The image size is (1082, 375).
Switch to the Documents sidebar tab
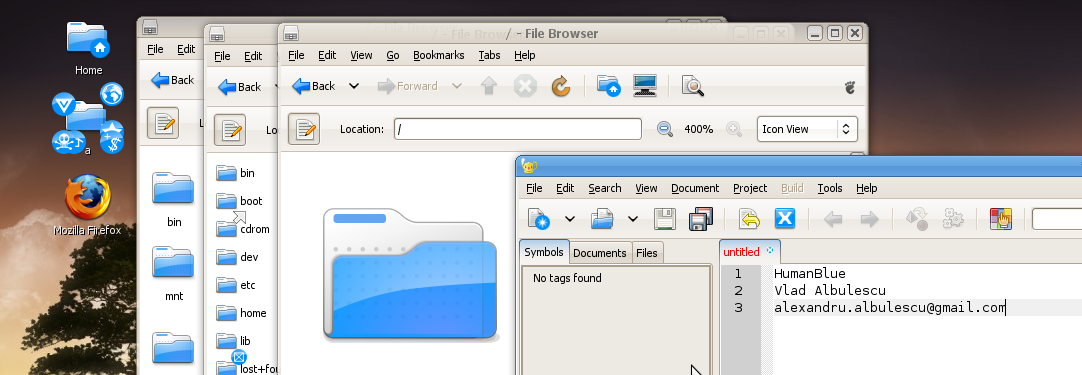tap(600, 253)
